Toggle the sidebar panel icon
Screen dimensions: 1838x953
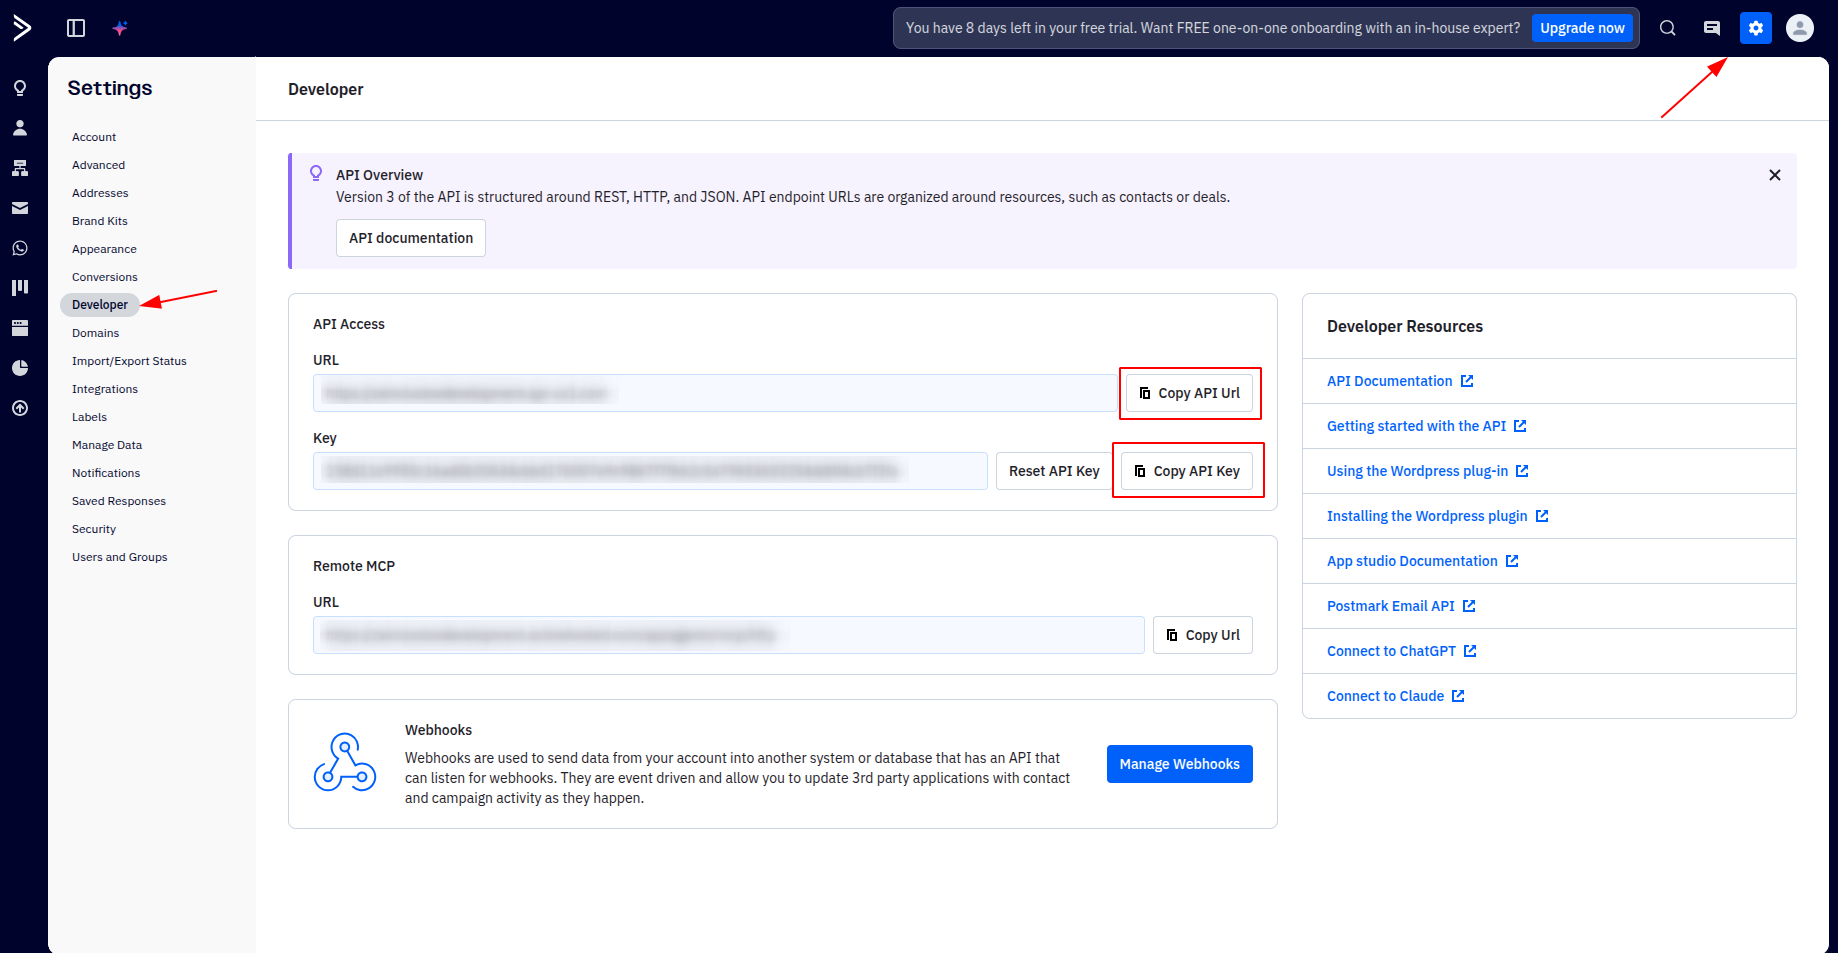pos(76,28)
